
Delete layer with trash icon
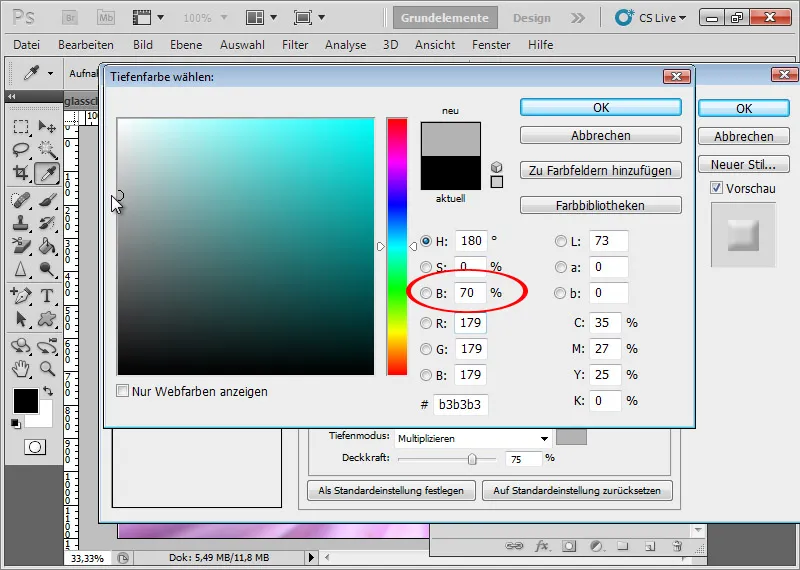coord(677,546)
